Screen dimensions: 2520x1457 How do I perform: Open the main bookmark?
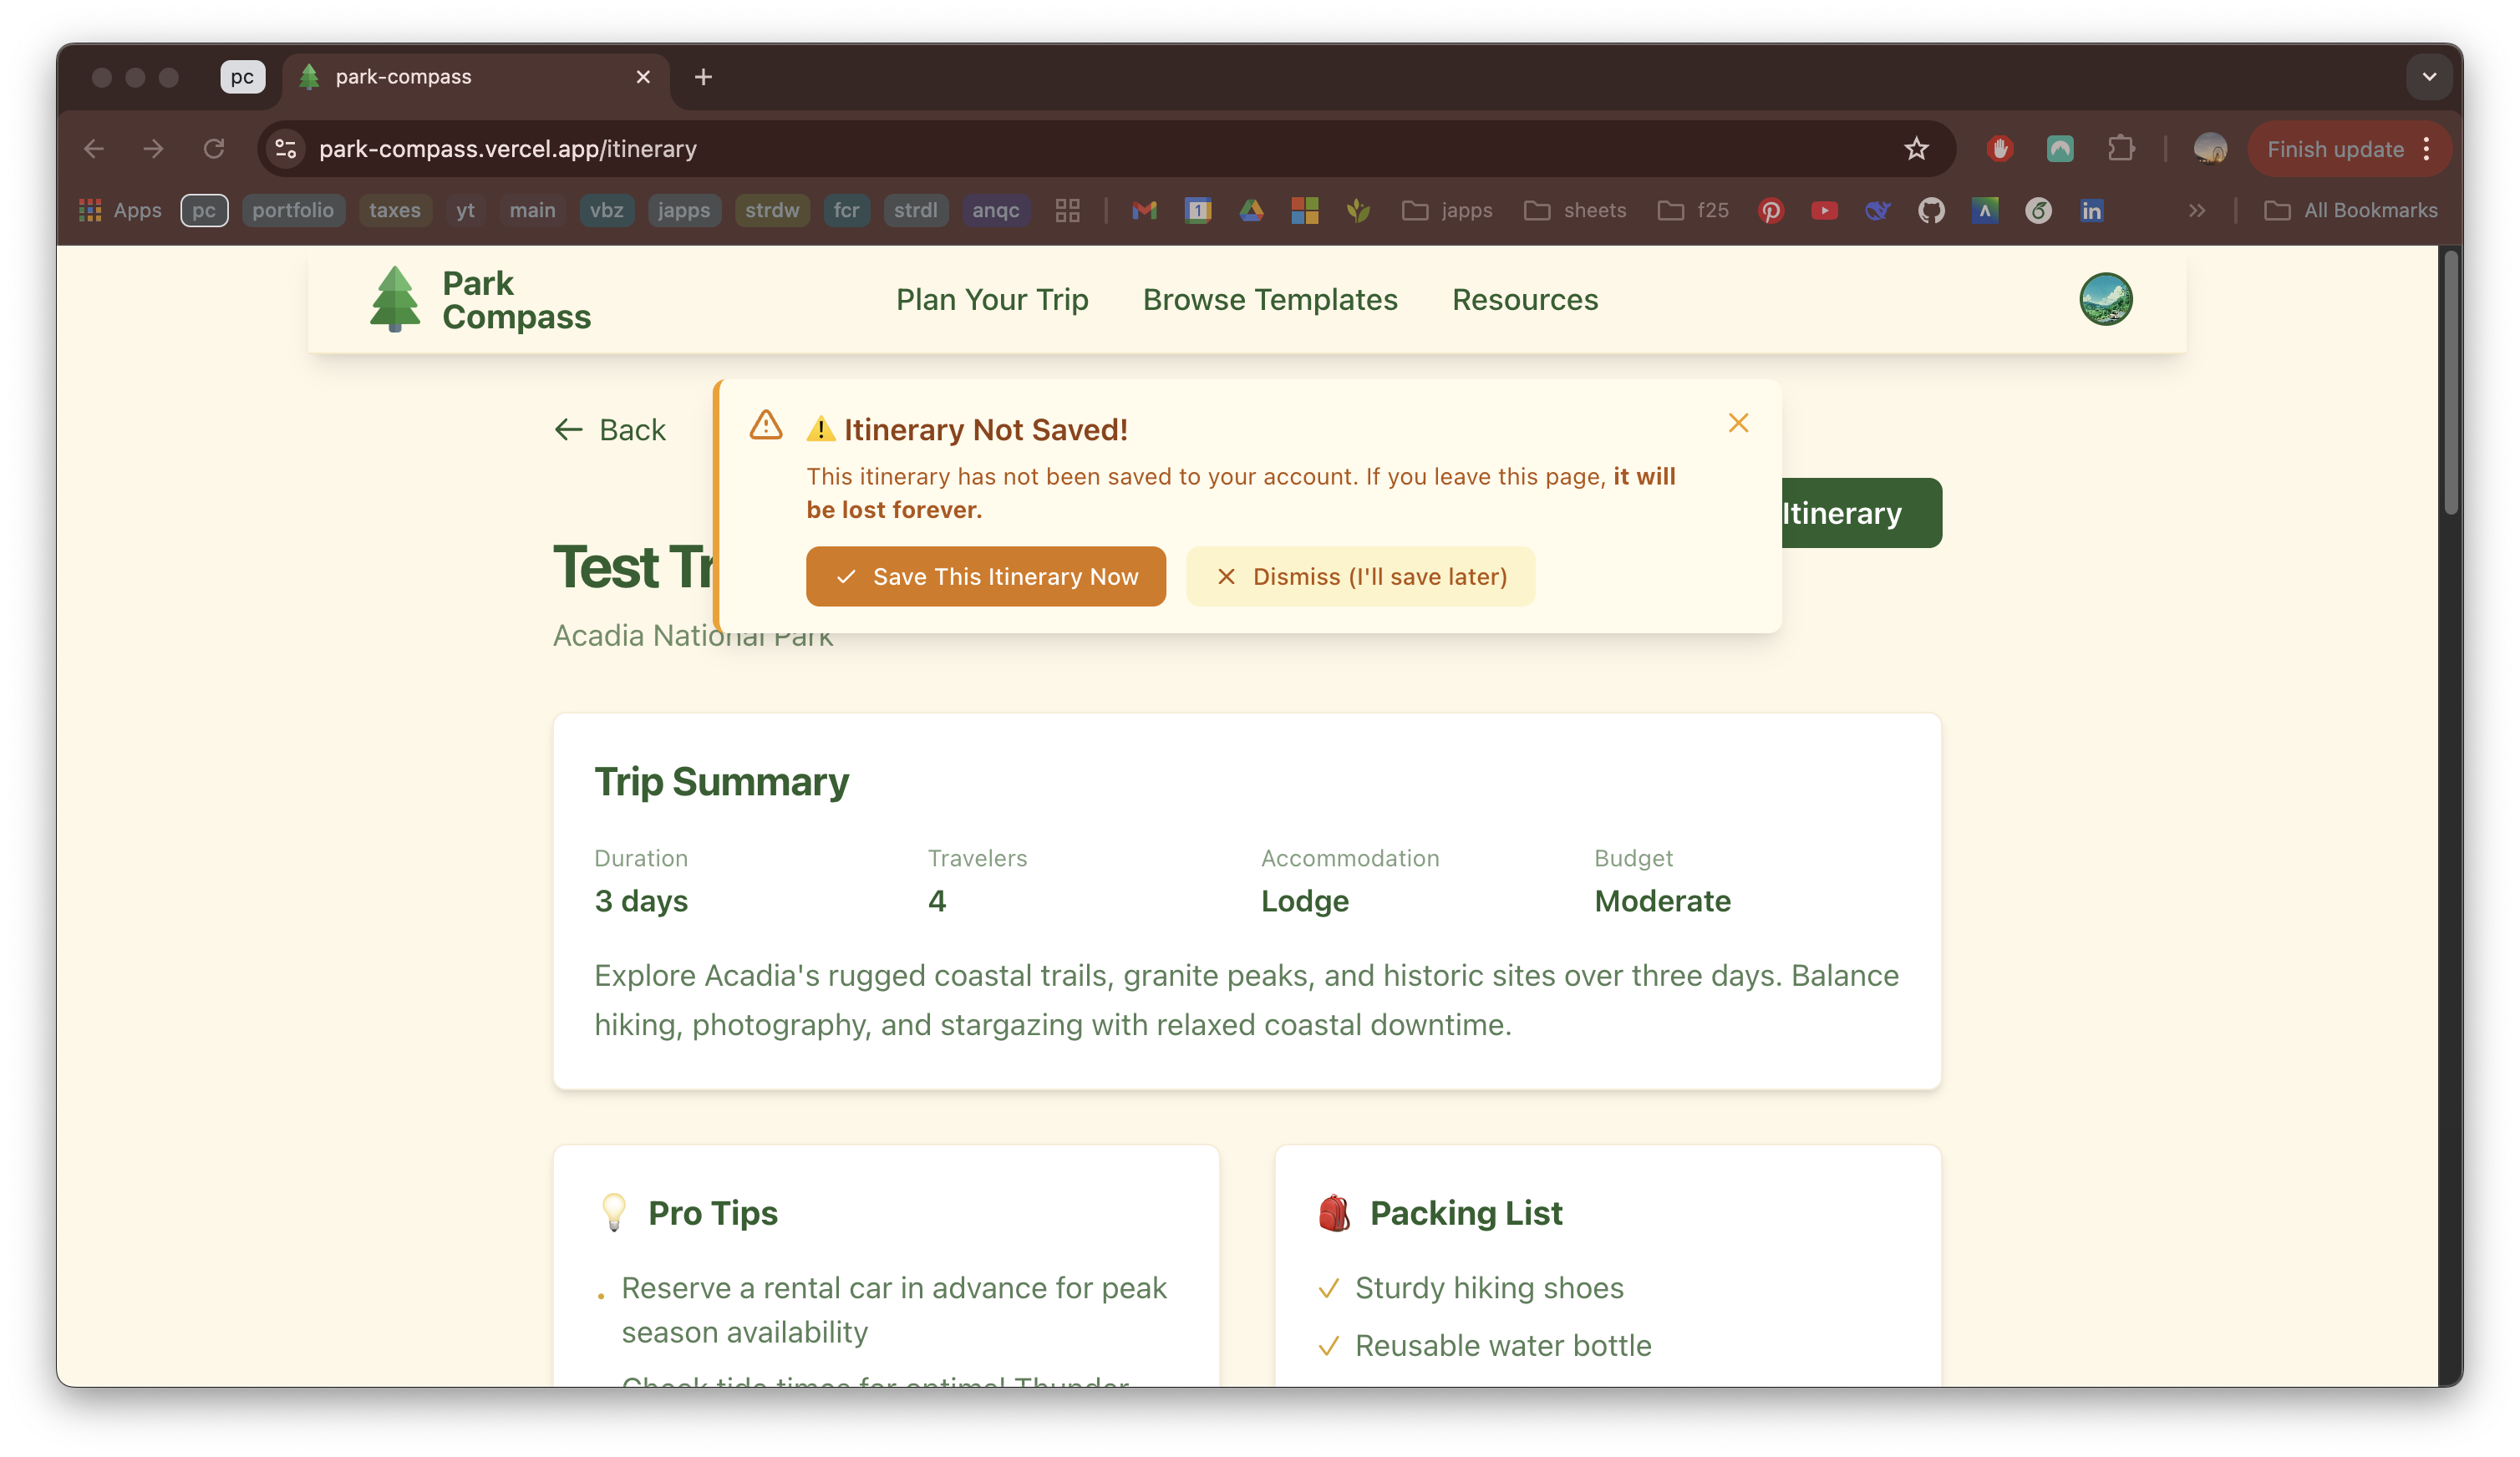point(532,210)
